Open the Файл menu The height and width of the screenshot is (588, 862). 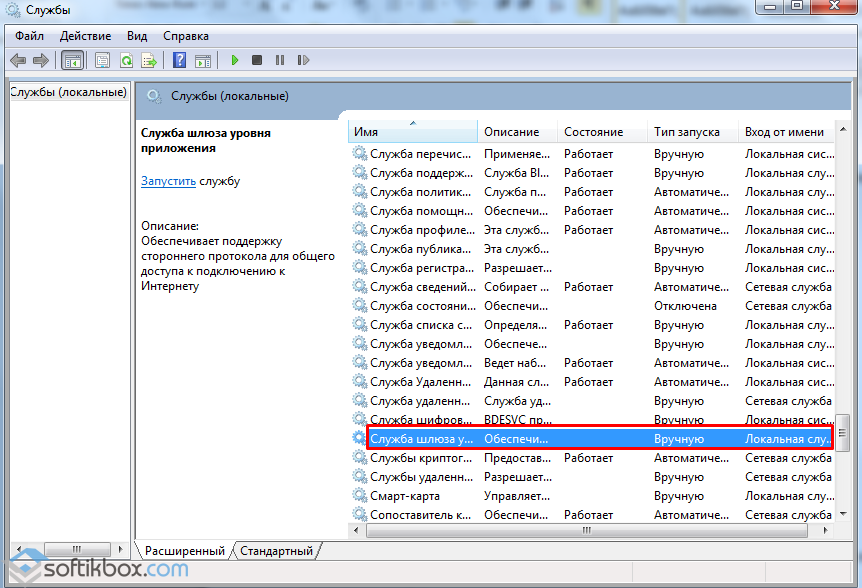[x=29, y=36]
